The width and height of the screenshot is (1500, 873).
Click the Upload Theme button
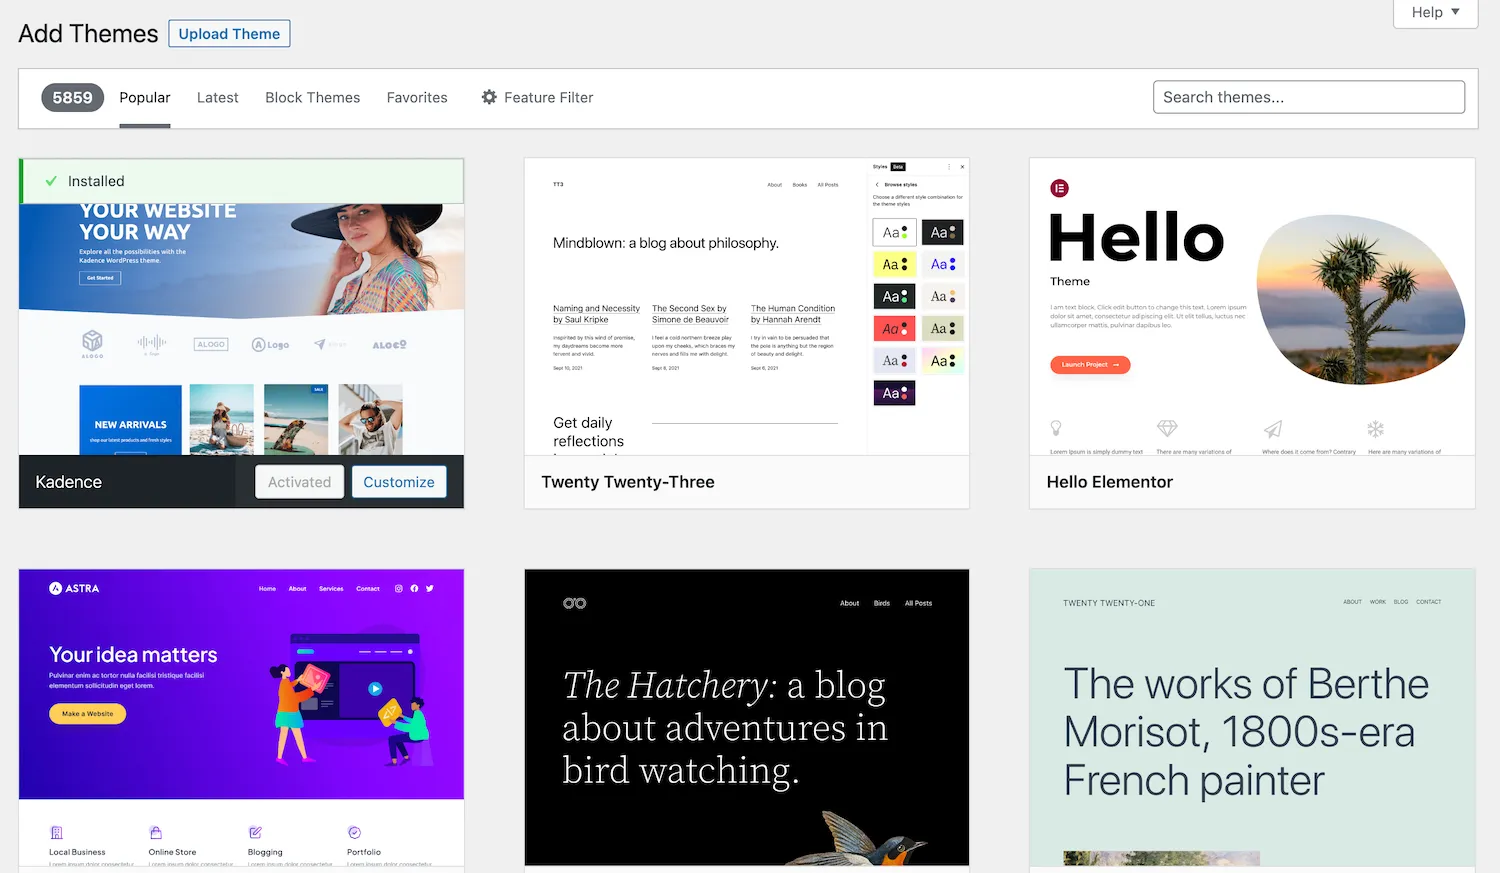229,34
